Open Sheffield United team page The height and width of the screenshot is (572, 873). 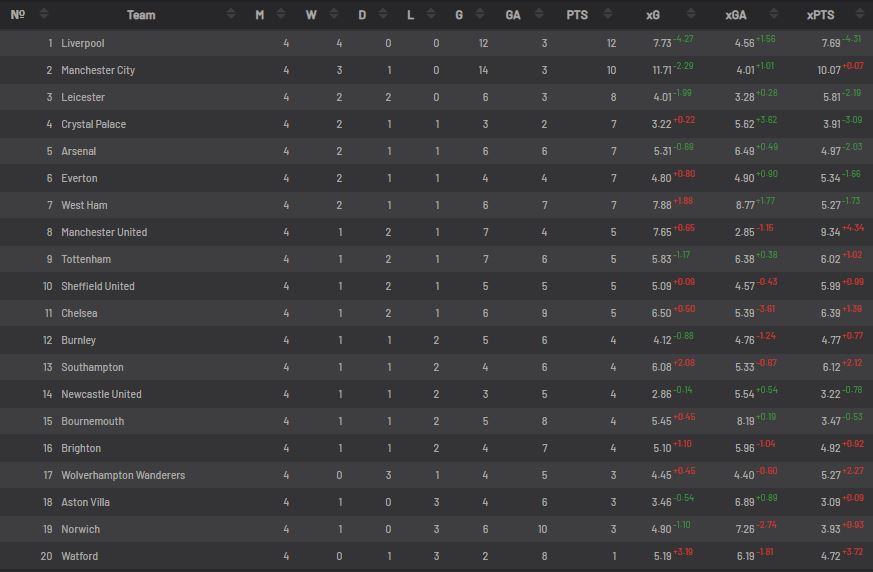(98, 286)
